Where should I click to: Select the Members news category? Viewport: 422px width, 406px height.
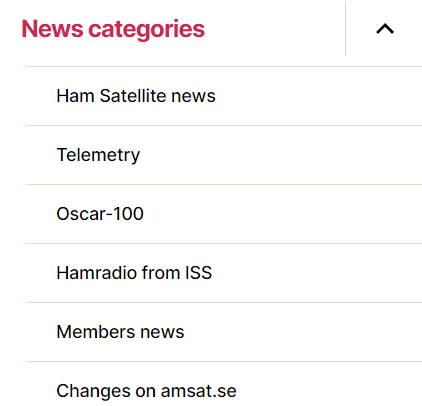120,332
